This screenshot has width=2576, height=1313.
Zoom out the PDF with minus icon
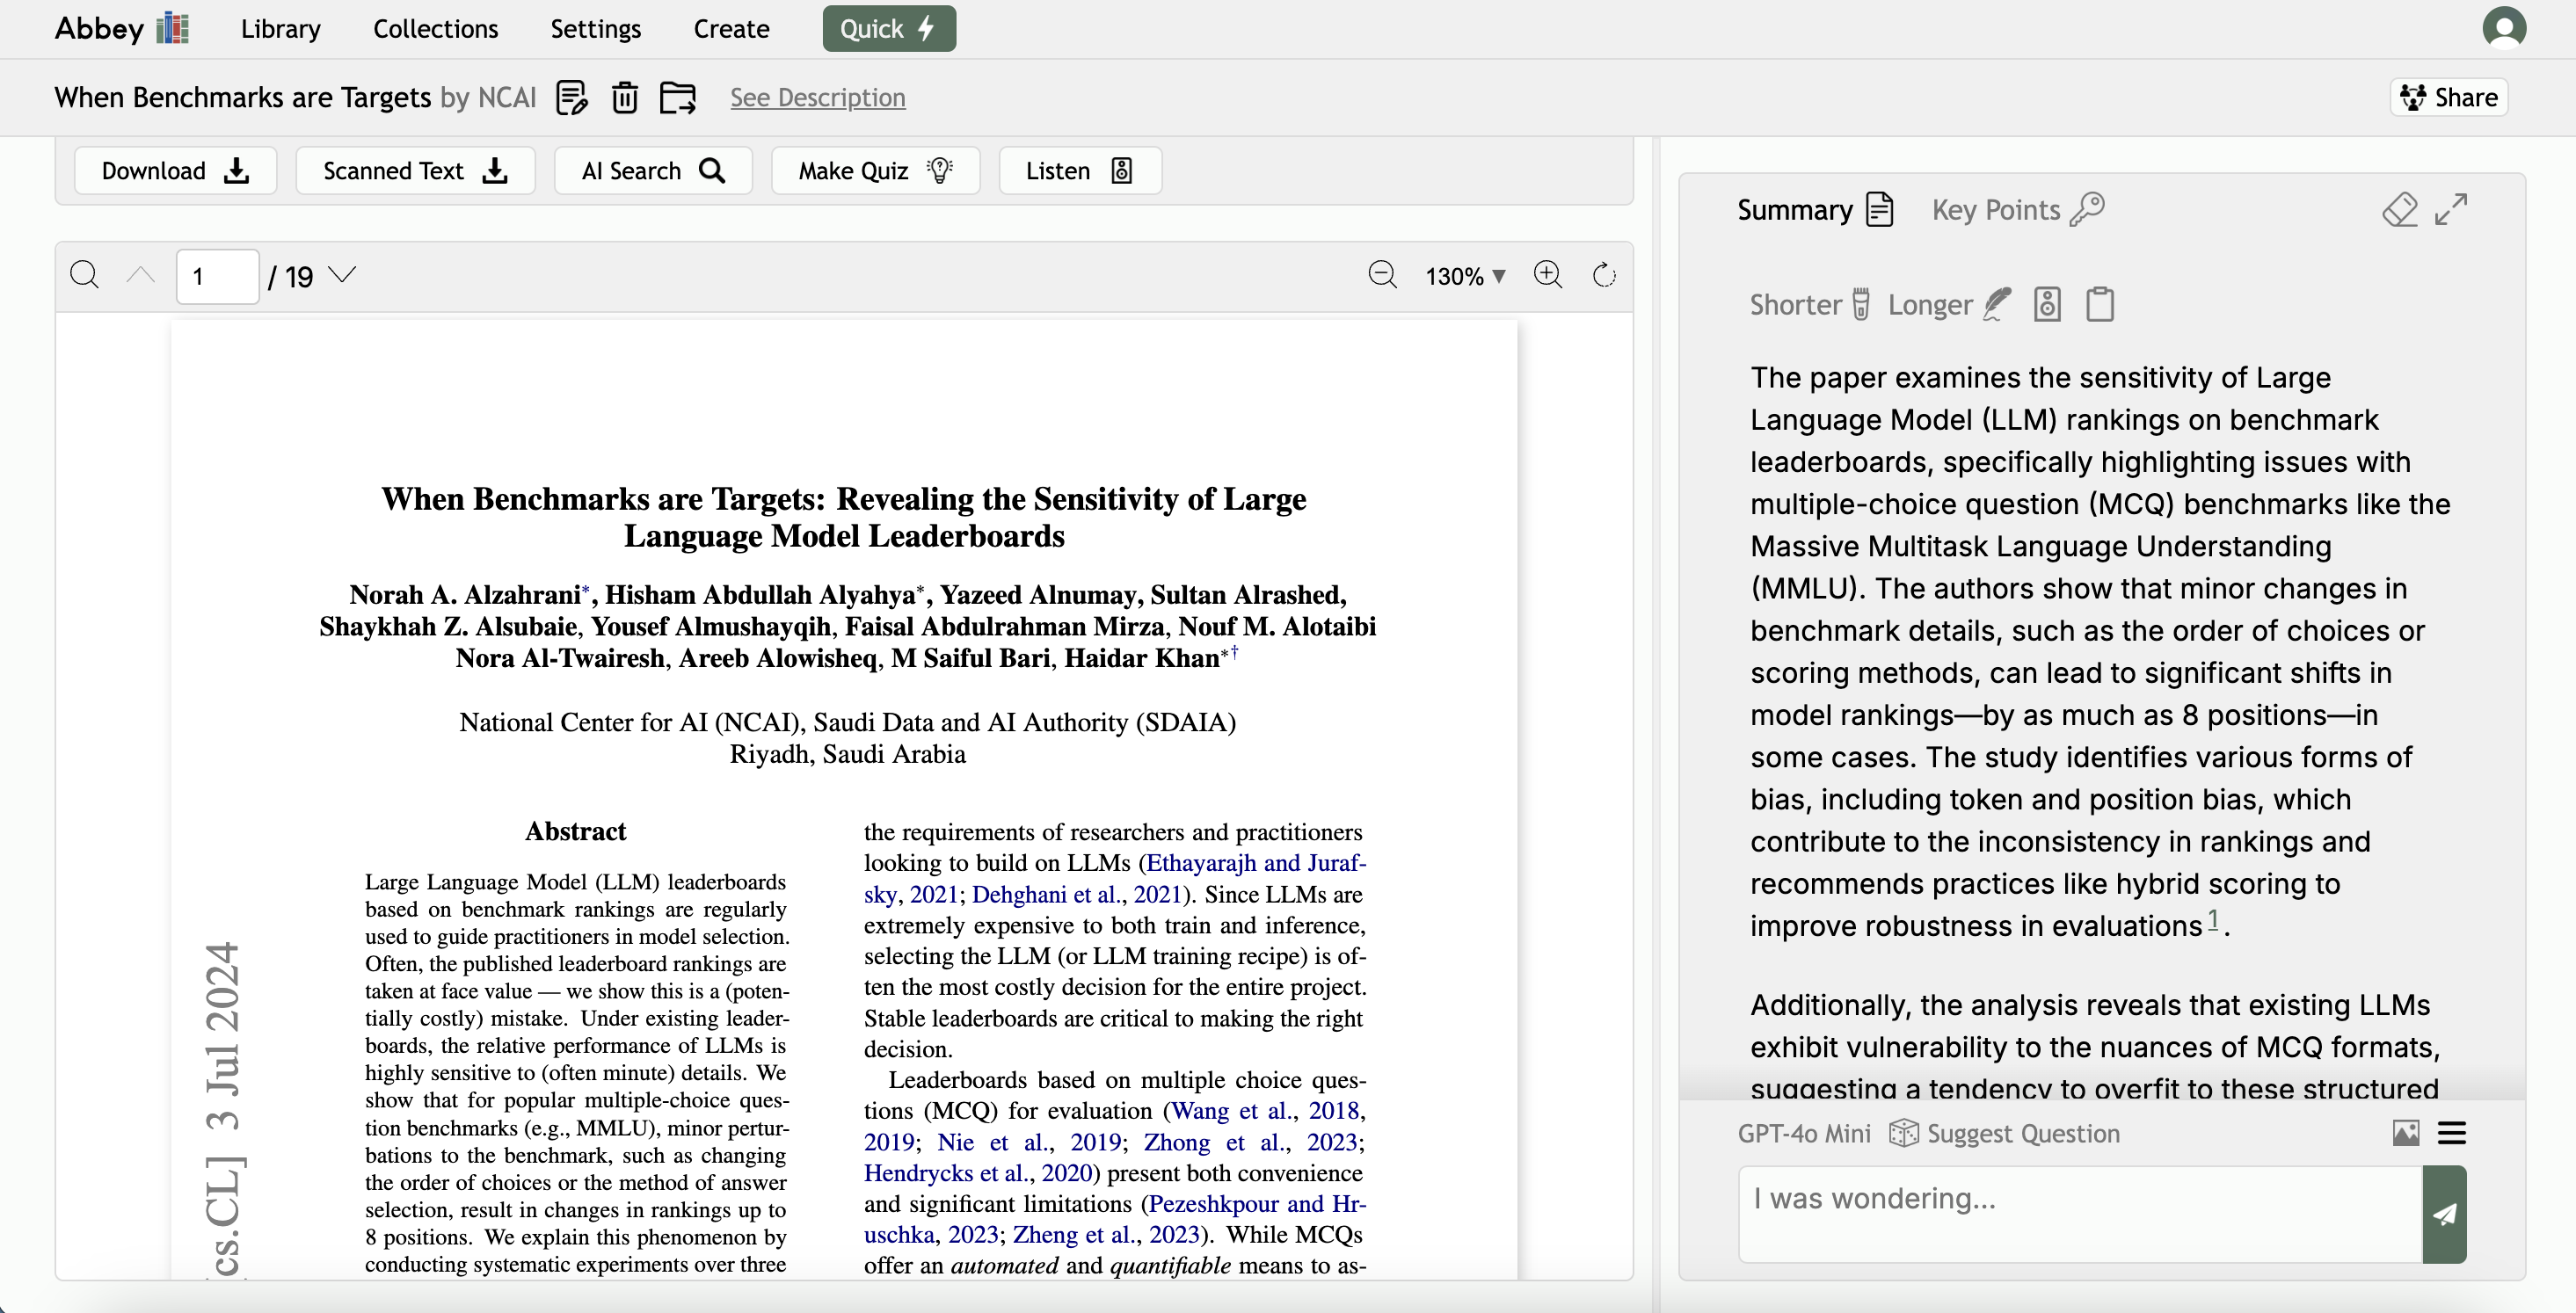click(x=1382, y=275)
